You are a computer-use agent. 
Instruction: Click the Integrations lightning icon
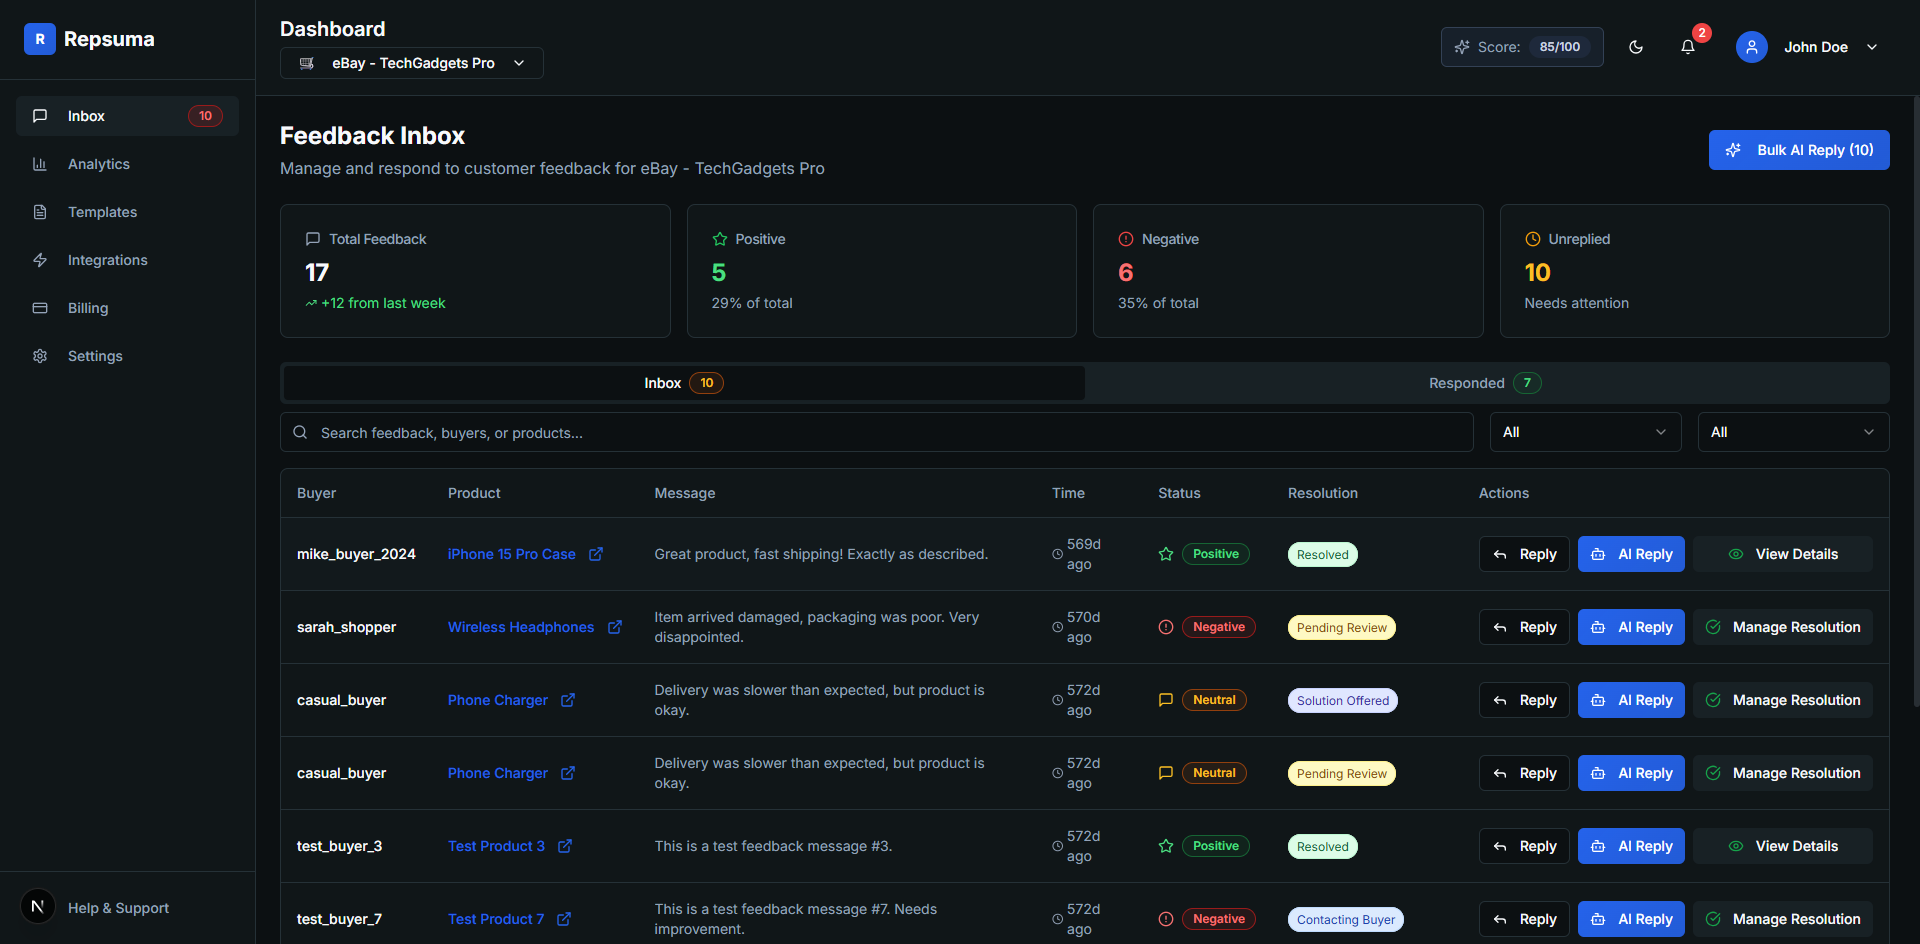(40, 260)
